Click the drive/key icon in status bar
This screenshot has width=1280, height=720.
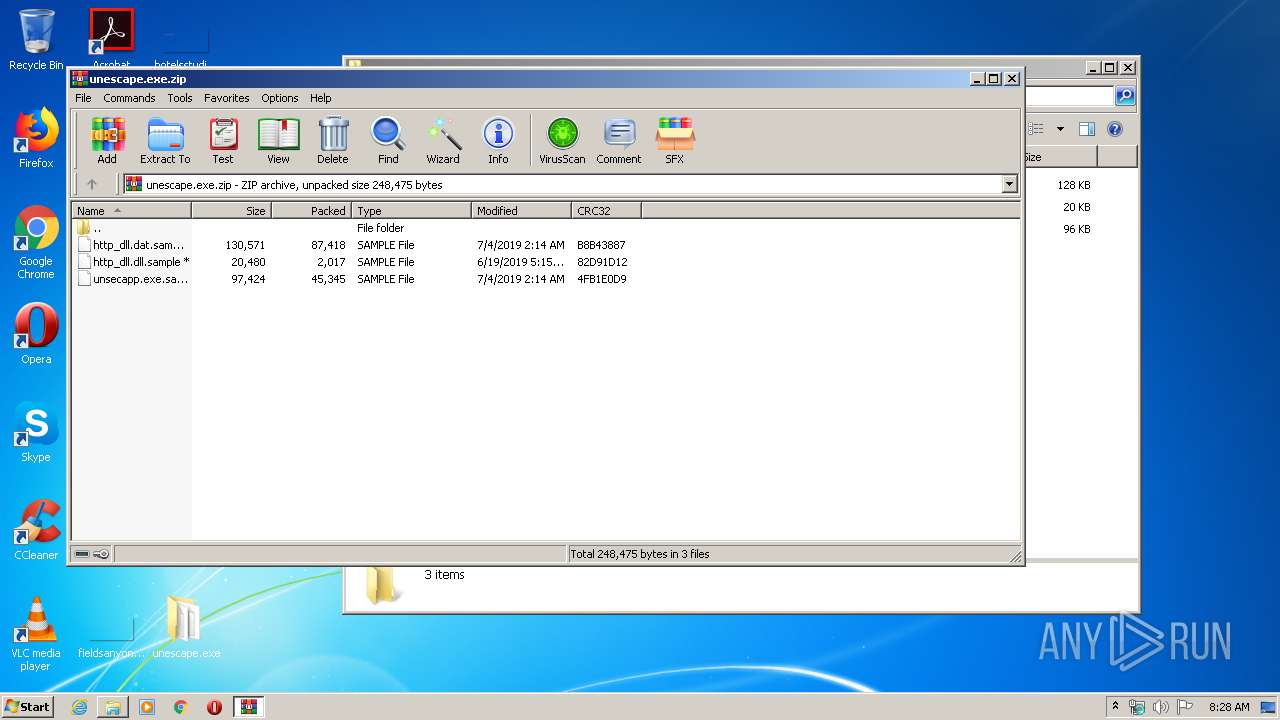pos(92,554)
